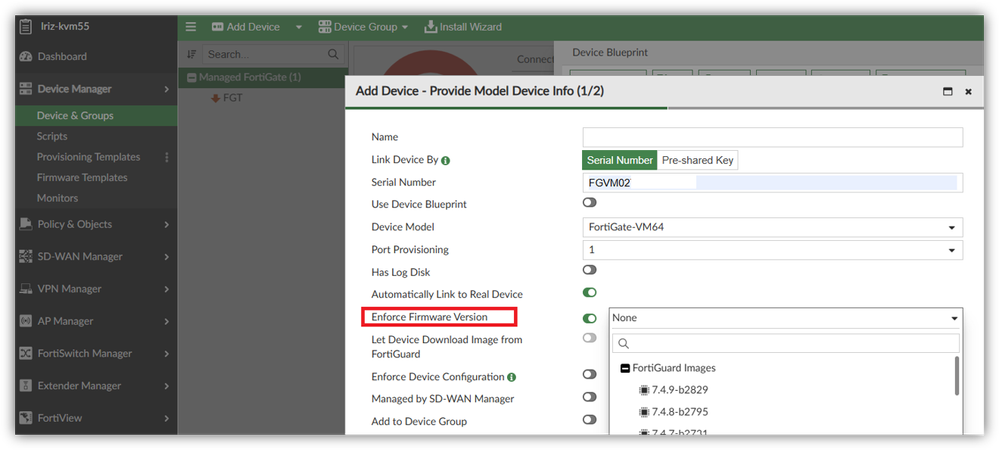Open the Install Wizard
Image resolution: width=999 pixels, height=450 pixels.
pyautogui.click(x=463, y=27)
